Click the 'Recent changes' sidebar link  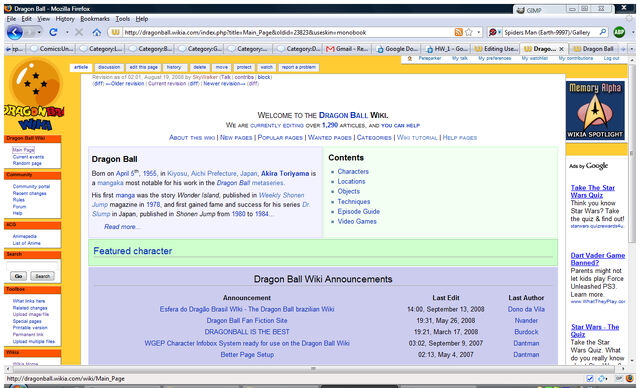pos(29,193)
